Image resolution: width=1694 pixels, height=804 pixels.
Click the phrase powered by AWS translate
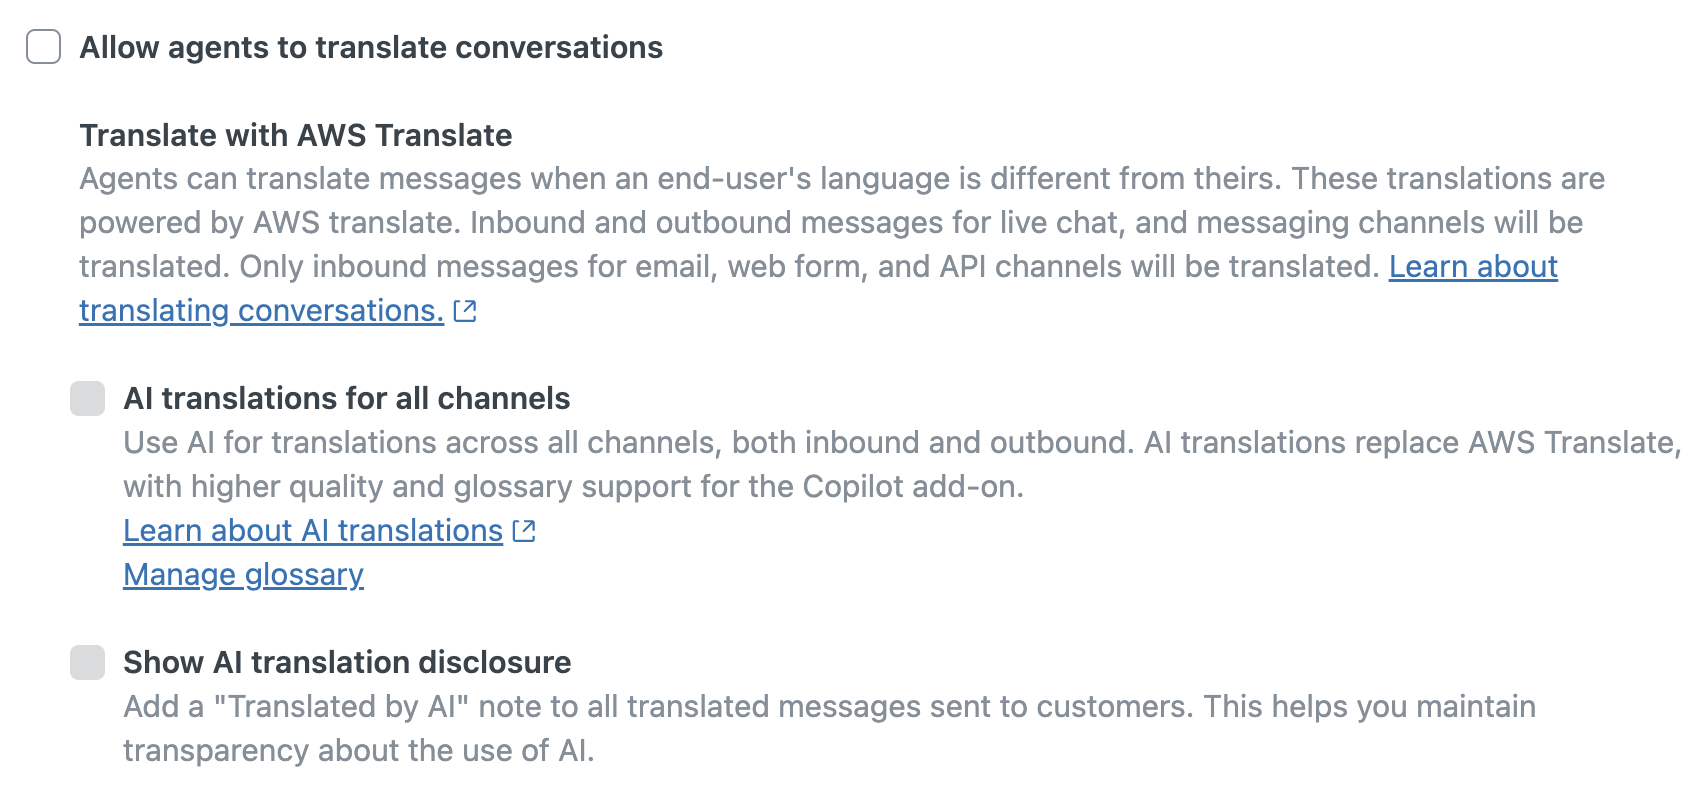270,223
